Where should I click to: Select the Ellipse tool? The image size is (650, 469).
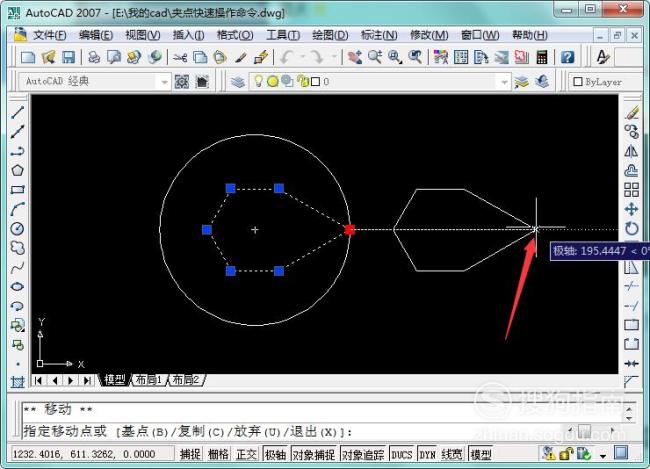pyautogui.click(x=17, y=287)
